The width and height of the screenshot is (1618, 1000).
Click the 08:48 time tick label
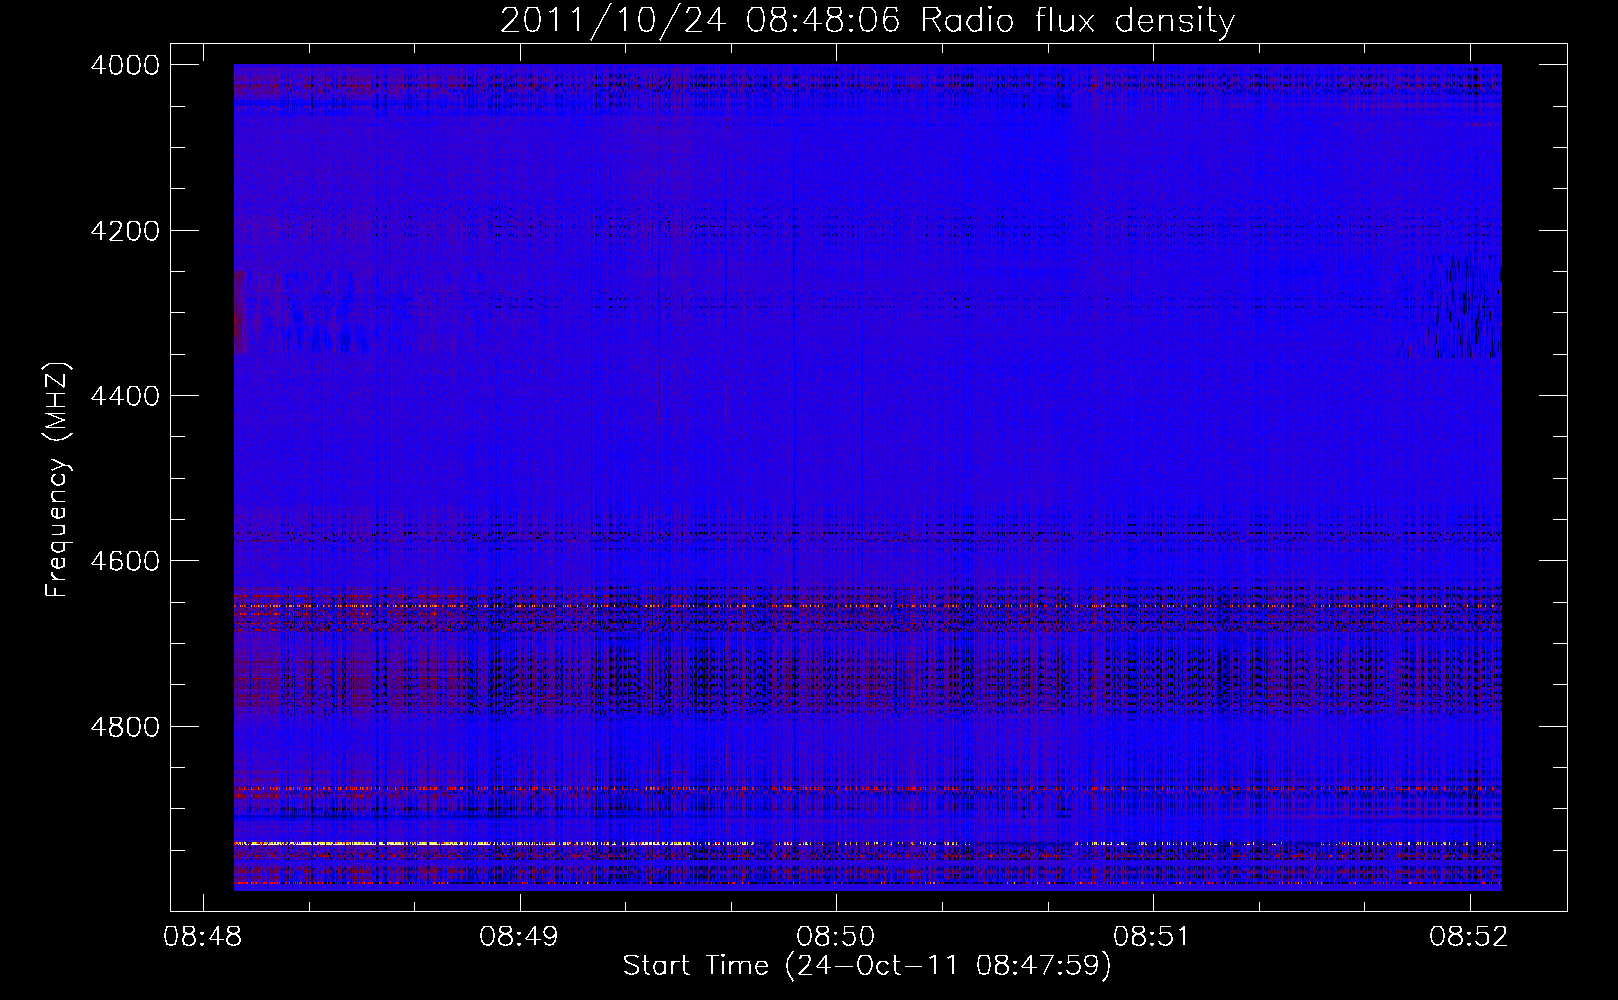(202, 936)
